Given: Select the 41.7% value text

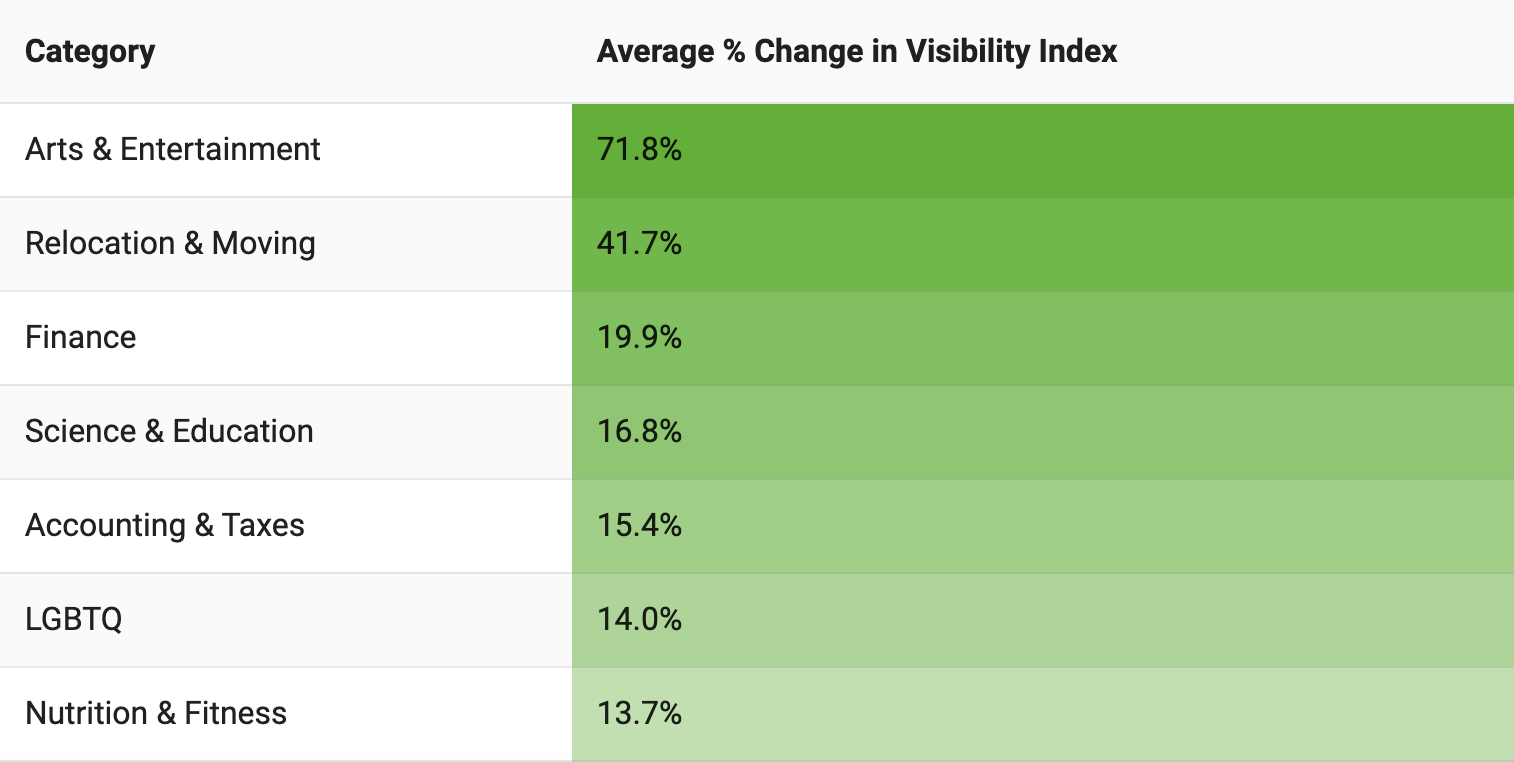Looking at the screenshot, I should coord(639,244).
